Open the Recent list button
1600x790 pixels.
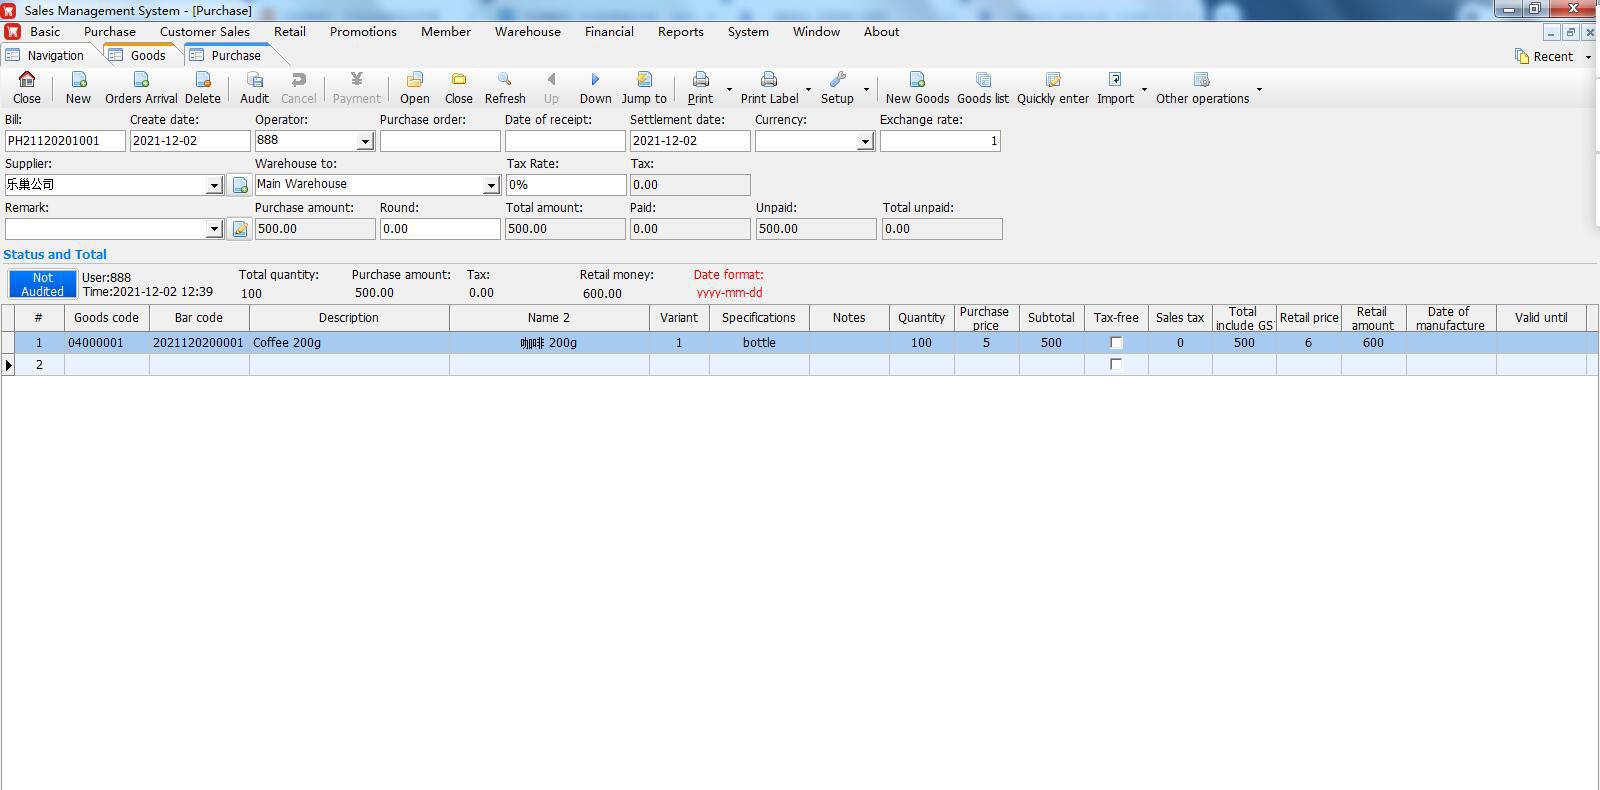click(x=1551, y=57)
